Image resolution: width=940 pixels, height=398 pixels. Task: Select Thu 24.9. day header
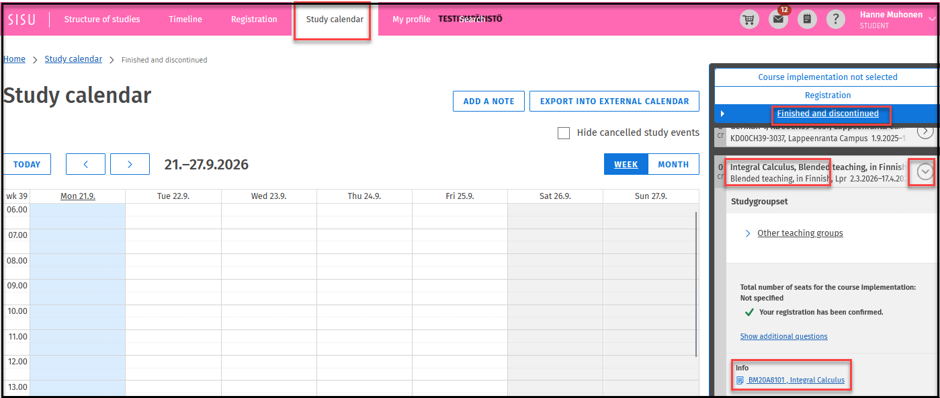(364, 197)
